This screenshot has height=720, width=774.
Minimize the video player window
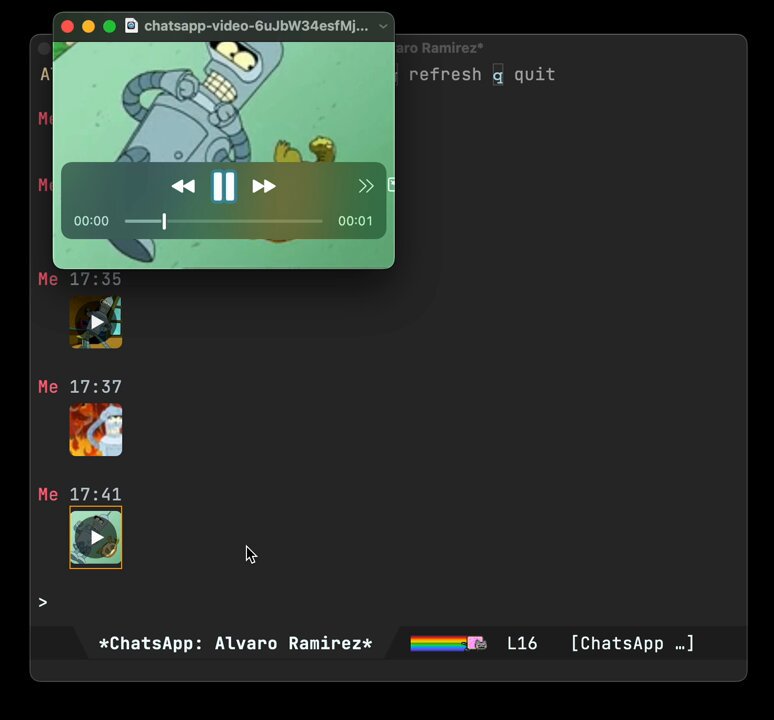coord(88,26)
